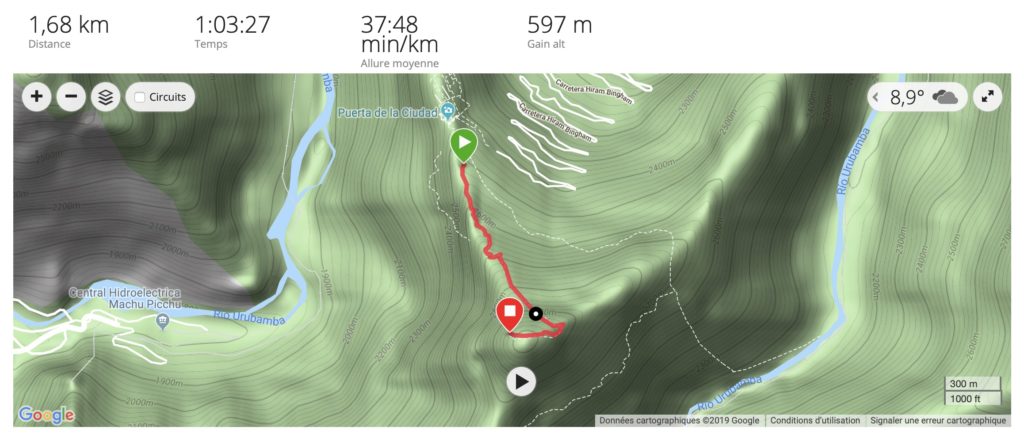The image size is (1024, 442).
Task: Open the map layers selector
Action: coord(105,97)
